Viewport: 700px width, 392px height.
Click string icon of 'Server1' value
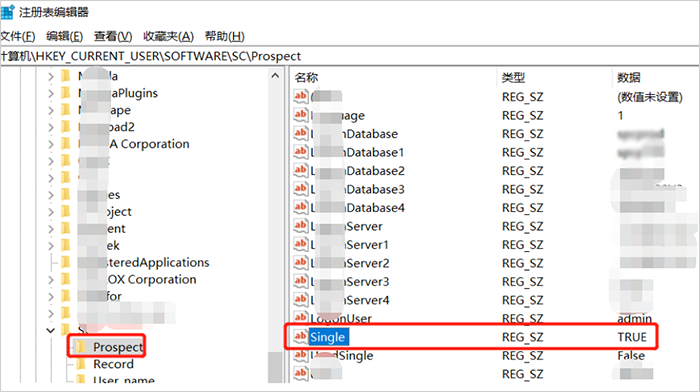point(300,244)
